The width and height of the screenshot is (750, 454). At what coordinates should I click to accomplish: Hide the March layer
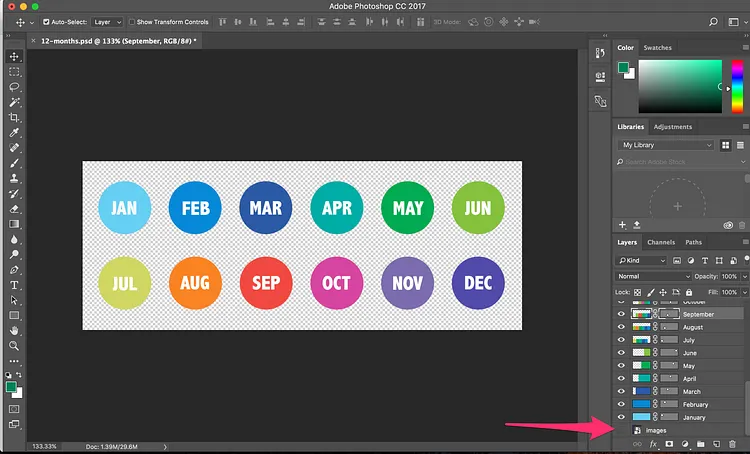[621, 391]
